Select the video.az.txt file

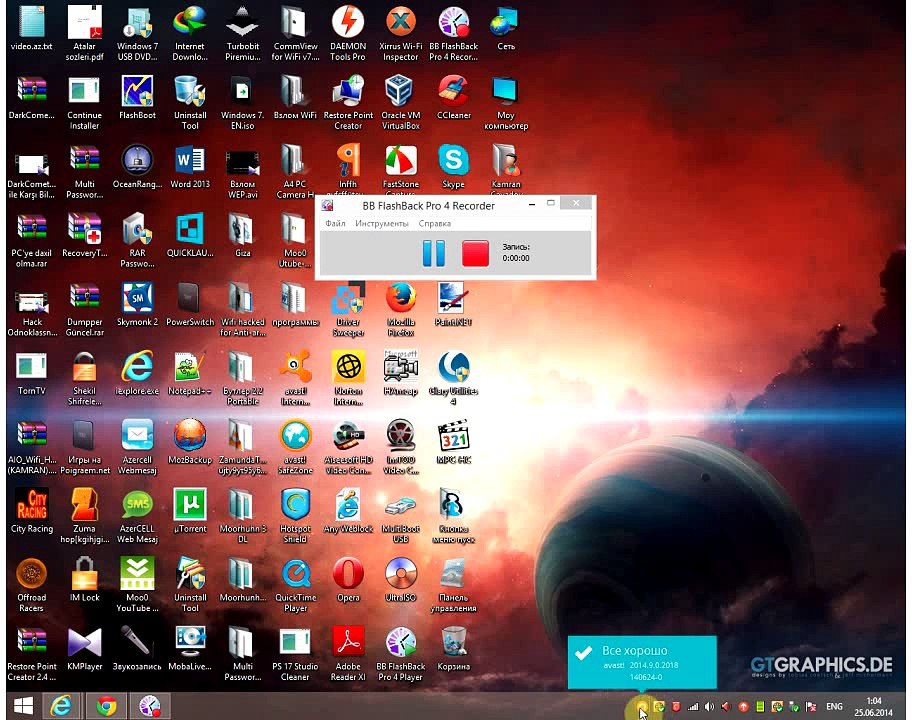[x=31, y=28]
